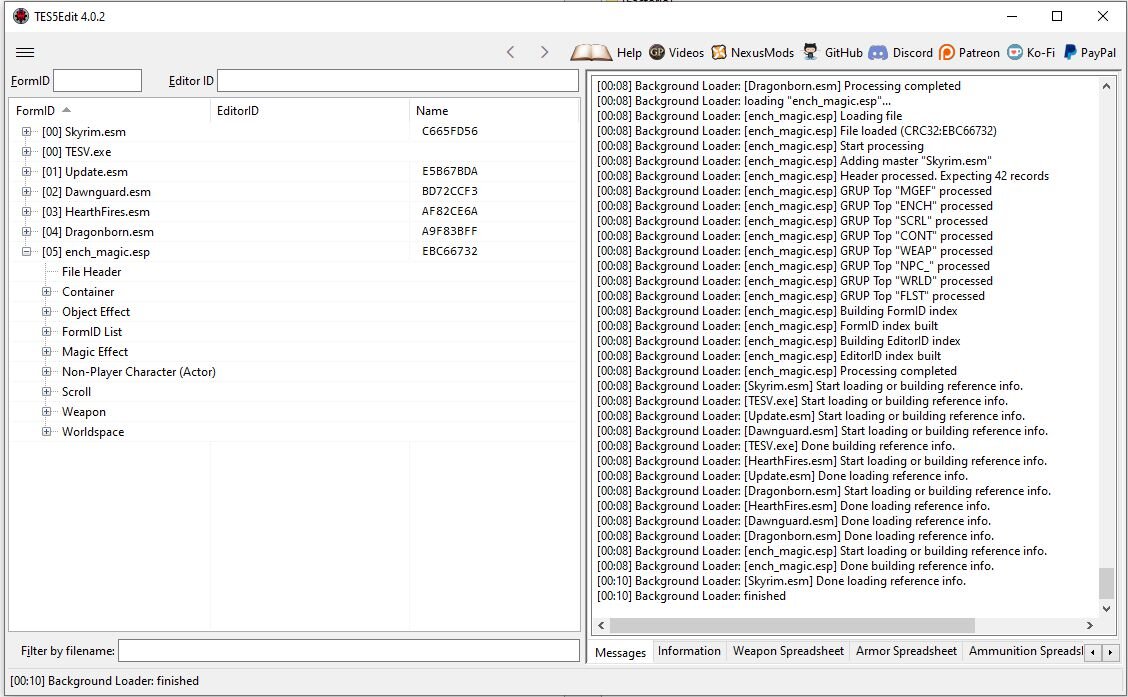The image size is (1128, 697).
Task: Go forward with the right arrow
Action: tap(545, 53)
